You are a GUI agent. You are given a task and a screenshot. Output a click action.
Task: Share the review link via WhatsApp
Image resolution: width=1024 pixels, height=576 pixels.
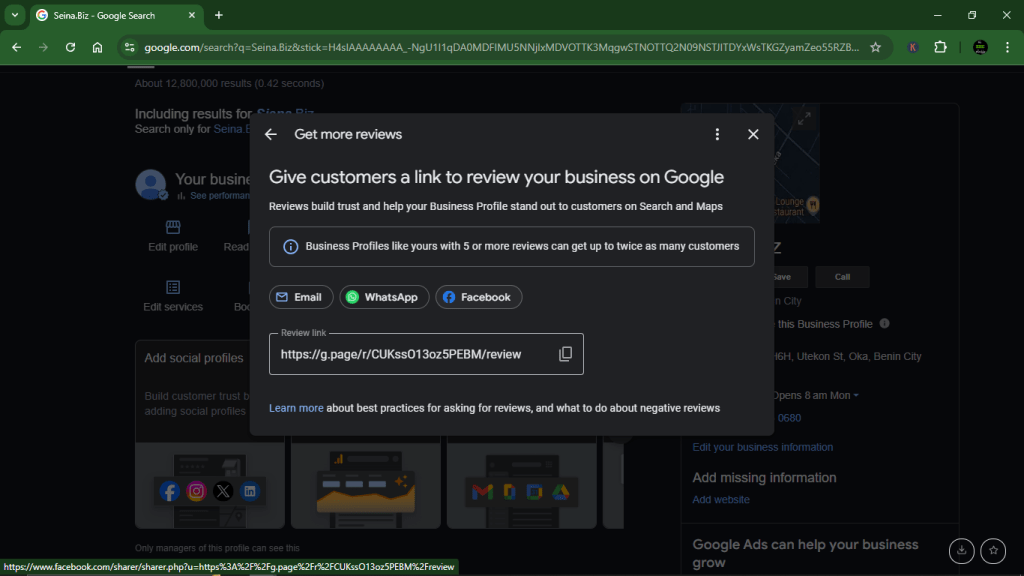384,296
